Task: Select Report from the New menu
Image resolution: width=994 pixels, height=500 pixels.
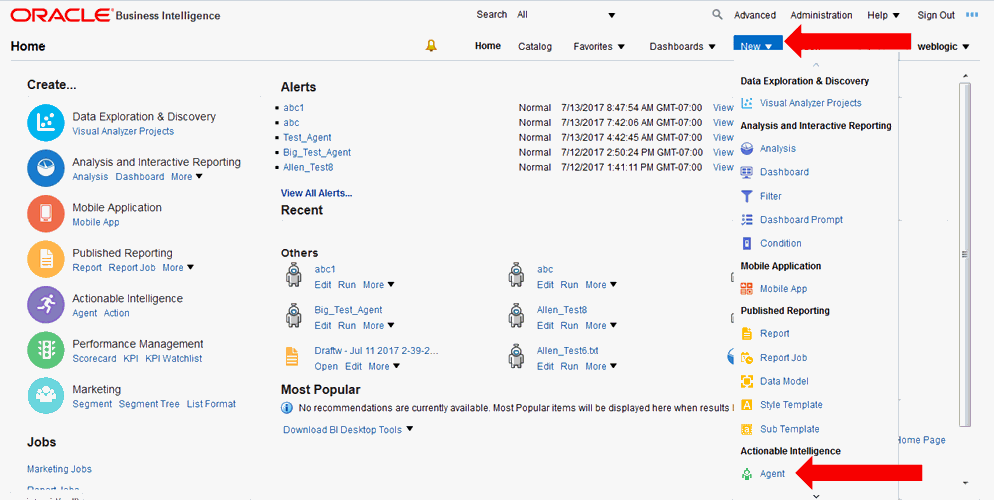Action: click(775, 333)
